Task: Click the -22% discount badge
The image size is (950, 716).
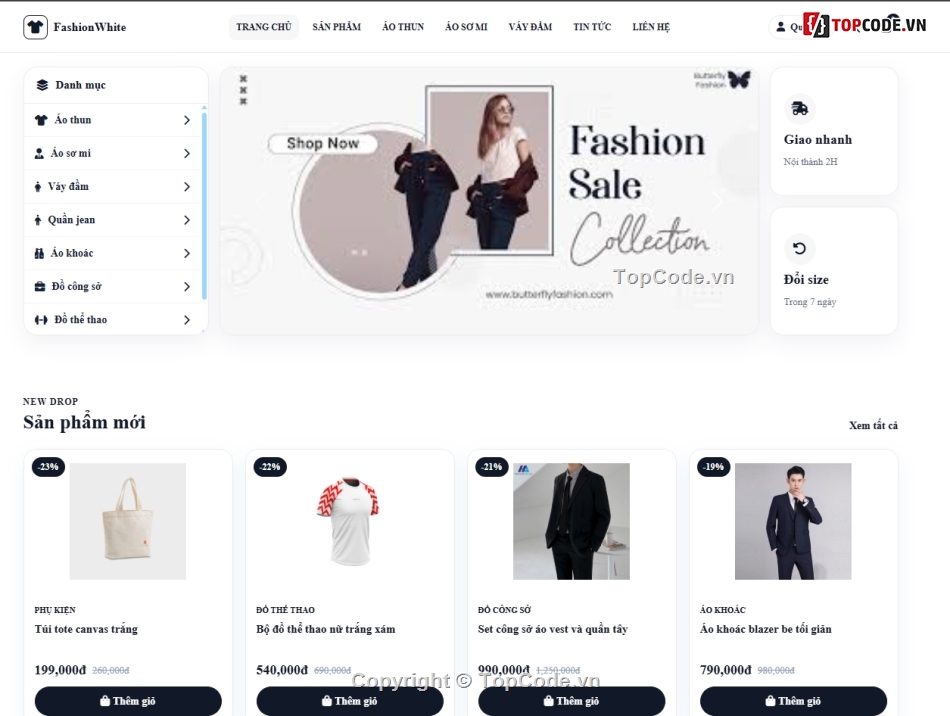Action: click(x=270, y=467)
